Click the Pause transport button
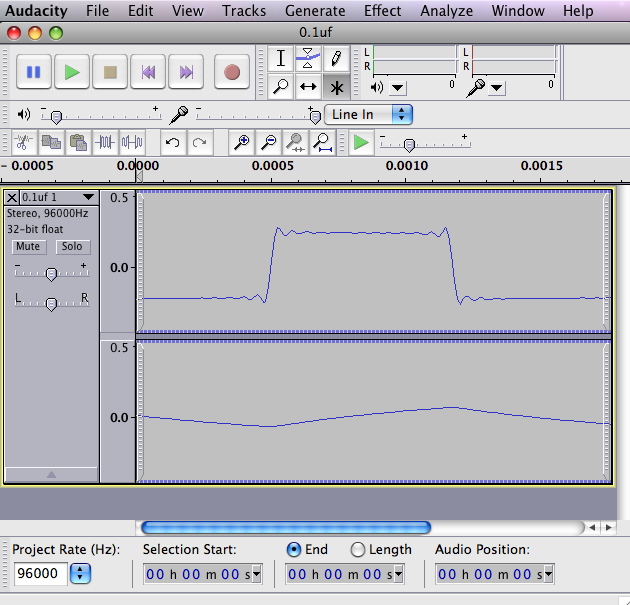 (34, 72)
